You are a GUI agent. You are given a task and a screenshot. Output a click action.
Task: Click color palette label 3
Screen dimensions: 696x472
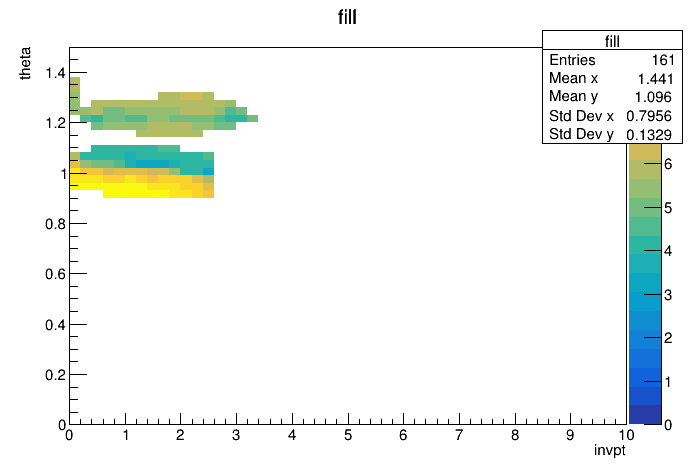tap(668, 295)
